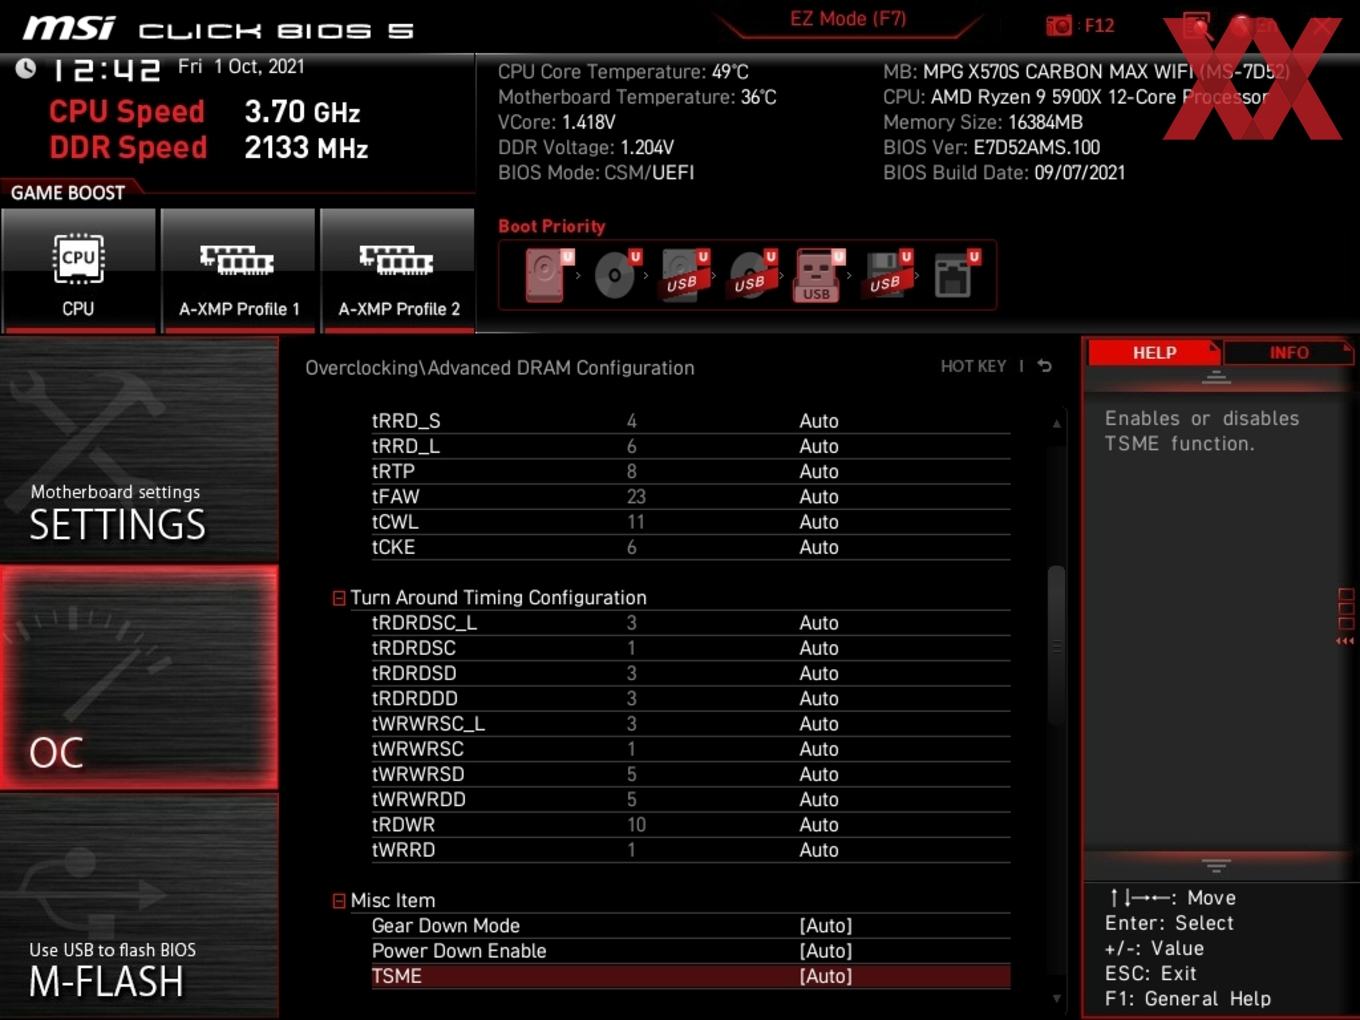This screenshot has height=1020, width=1360.
Task: Click the side panel triple-arrow collapse icon
Action: tap(1345, 641)
